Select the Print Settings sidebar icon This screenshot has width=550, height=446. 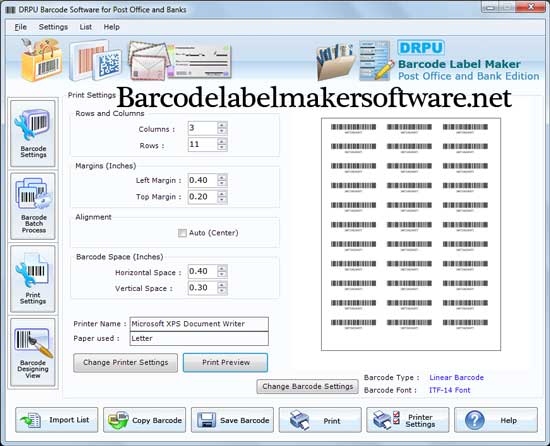coord(33,279)
